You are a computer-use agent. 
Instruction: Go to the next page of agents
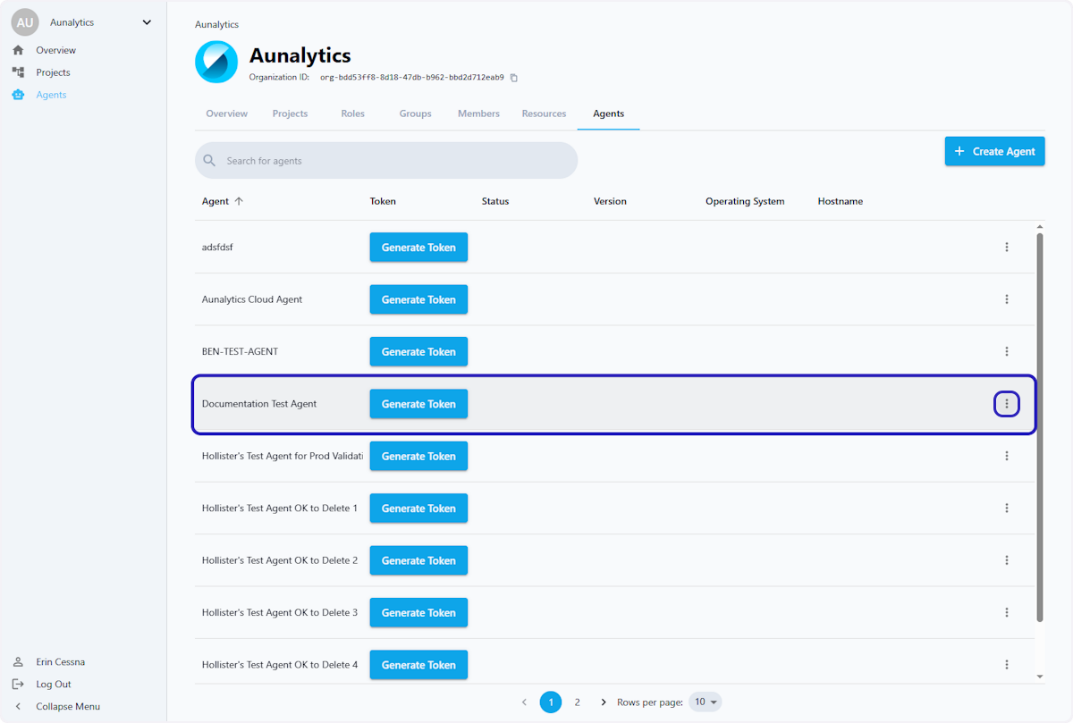click(x=603, y=702)
